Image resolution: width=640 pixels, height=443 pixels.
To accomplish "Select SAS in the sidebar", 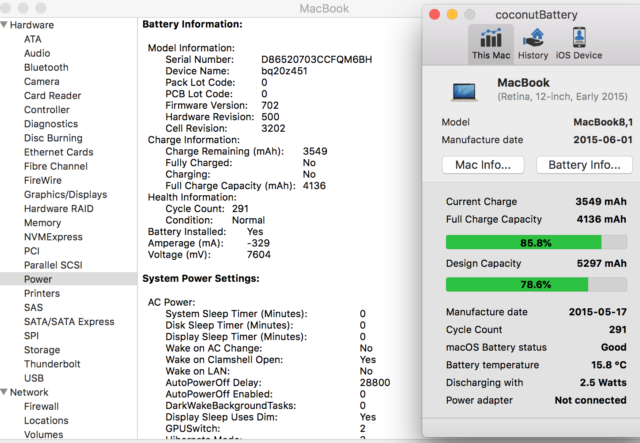I will click(x=33, y=307).
